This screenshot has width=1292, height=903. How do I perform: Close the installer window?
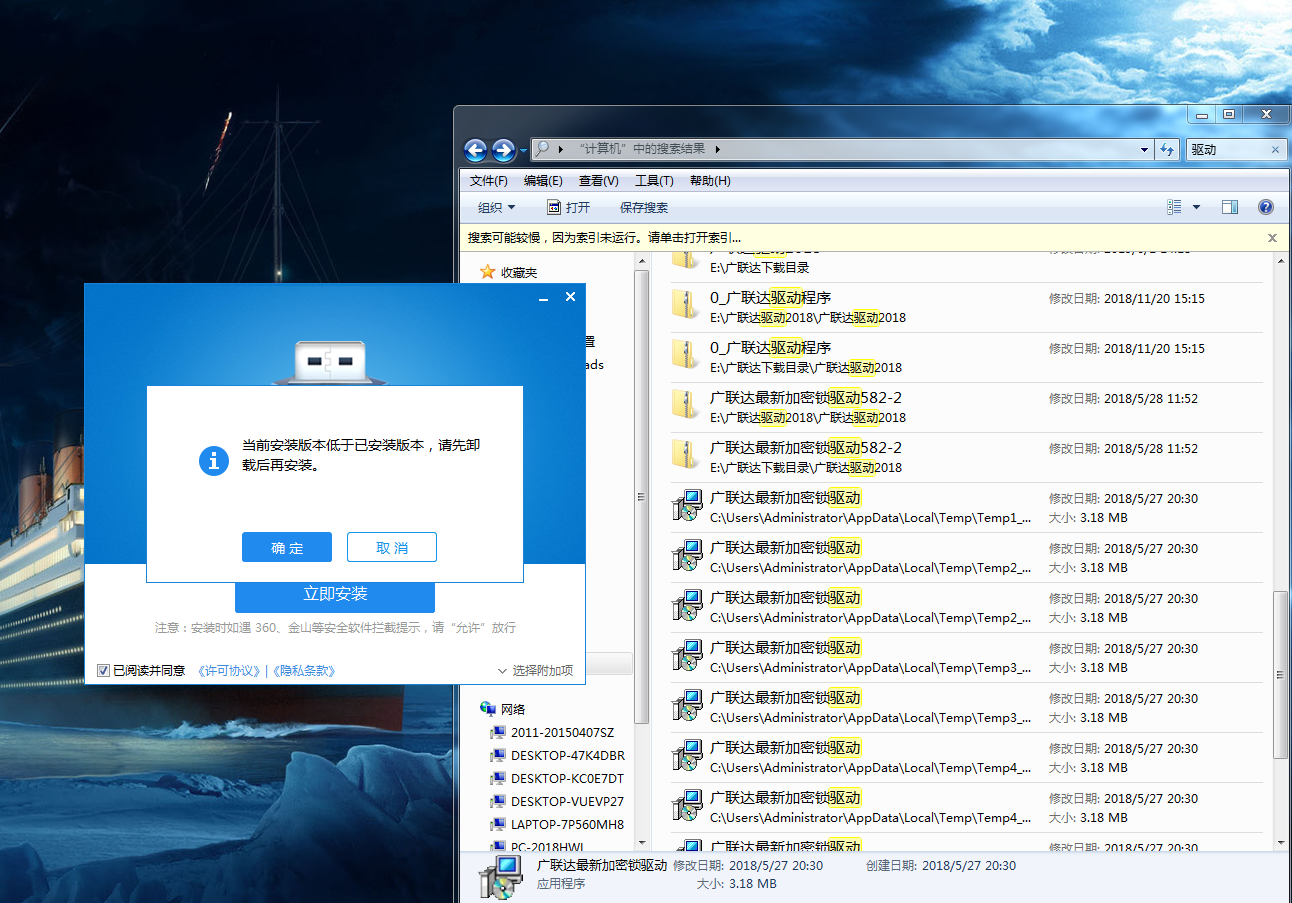(570, 297)
